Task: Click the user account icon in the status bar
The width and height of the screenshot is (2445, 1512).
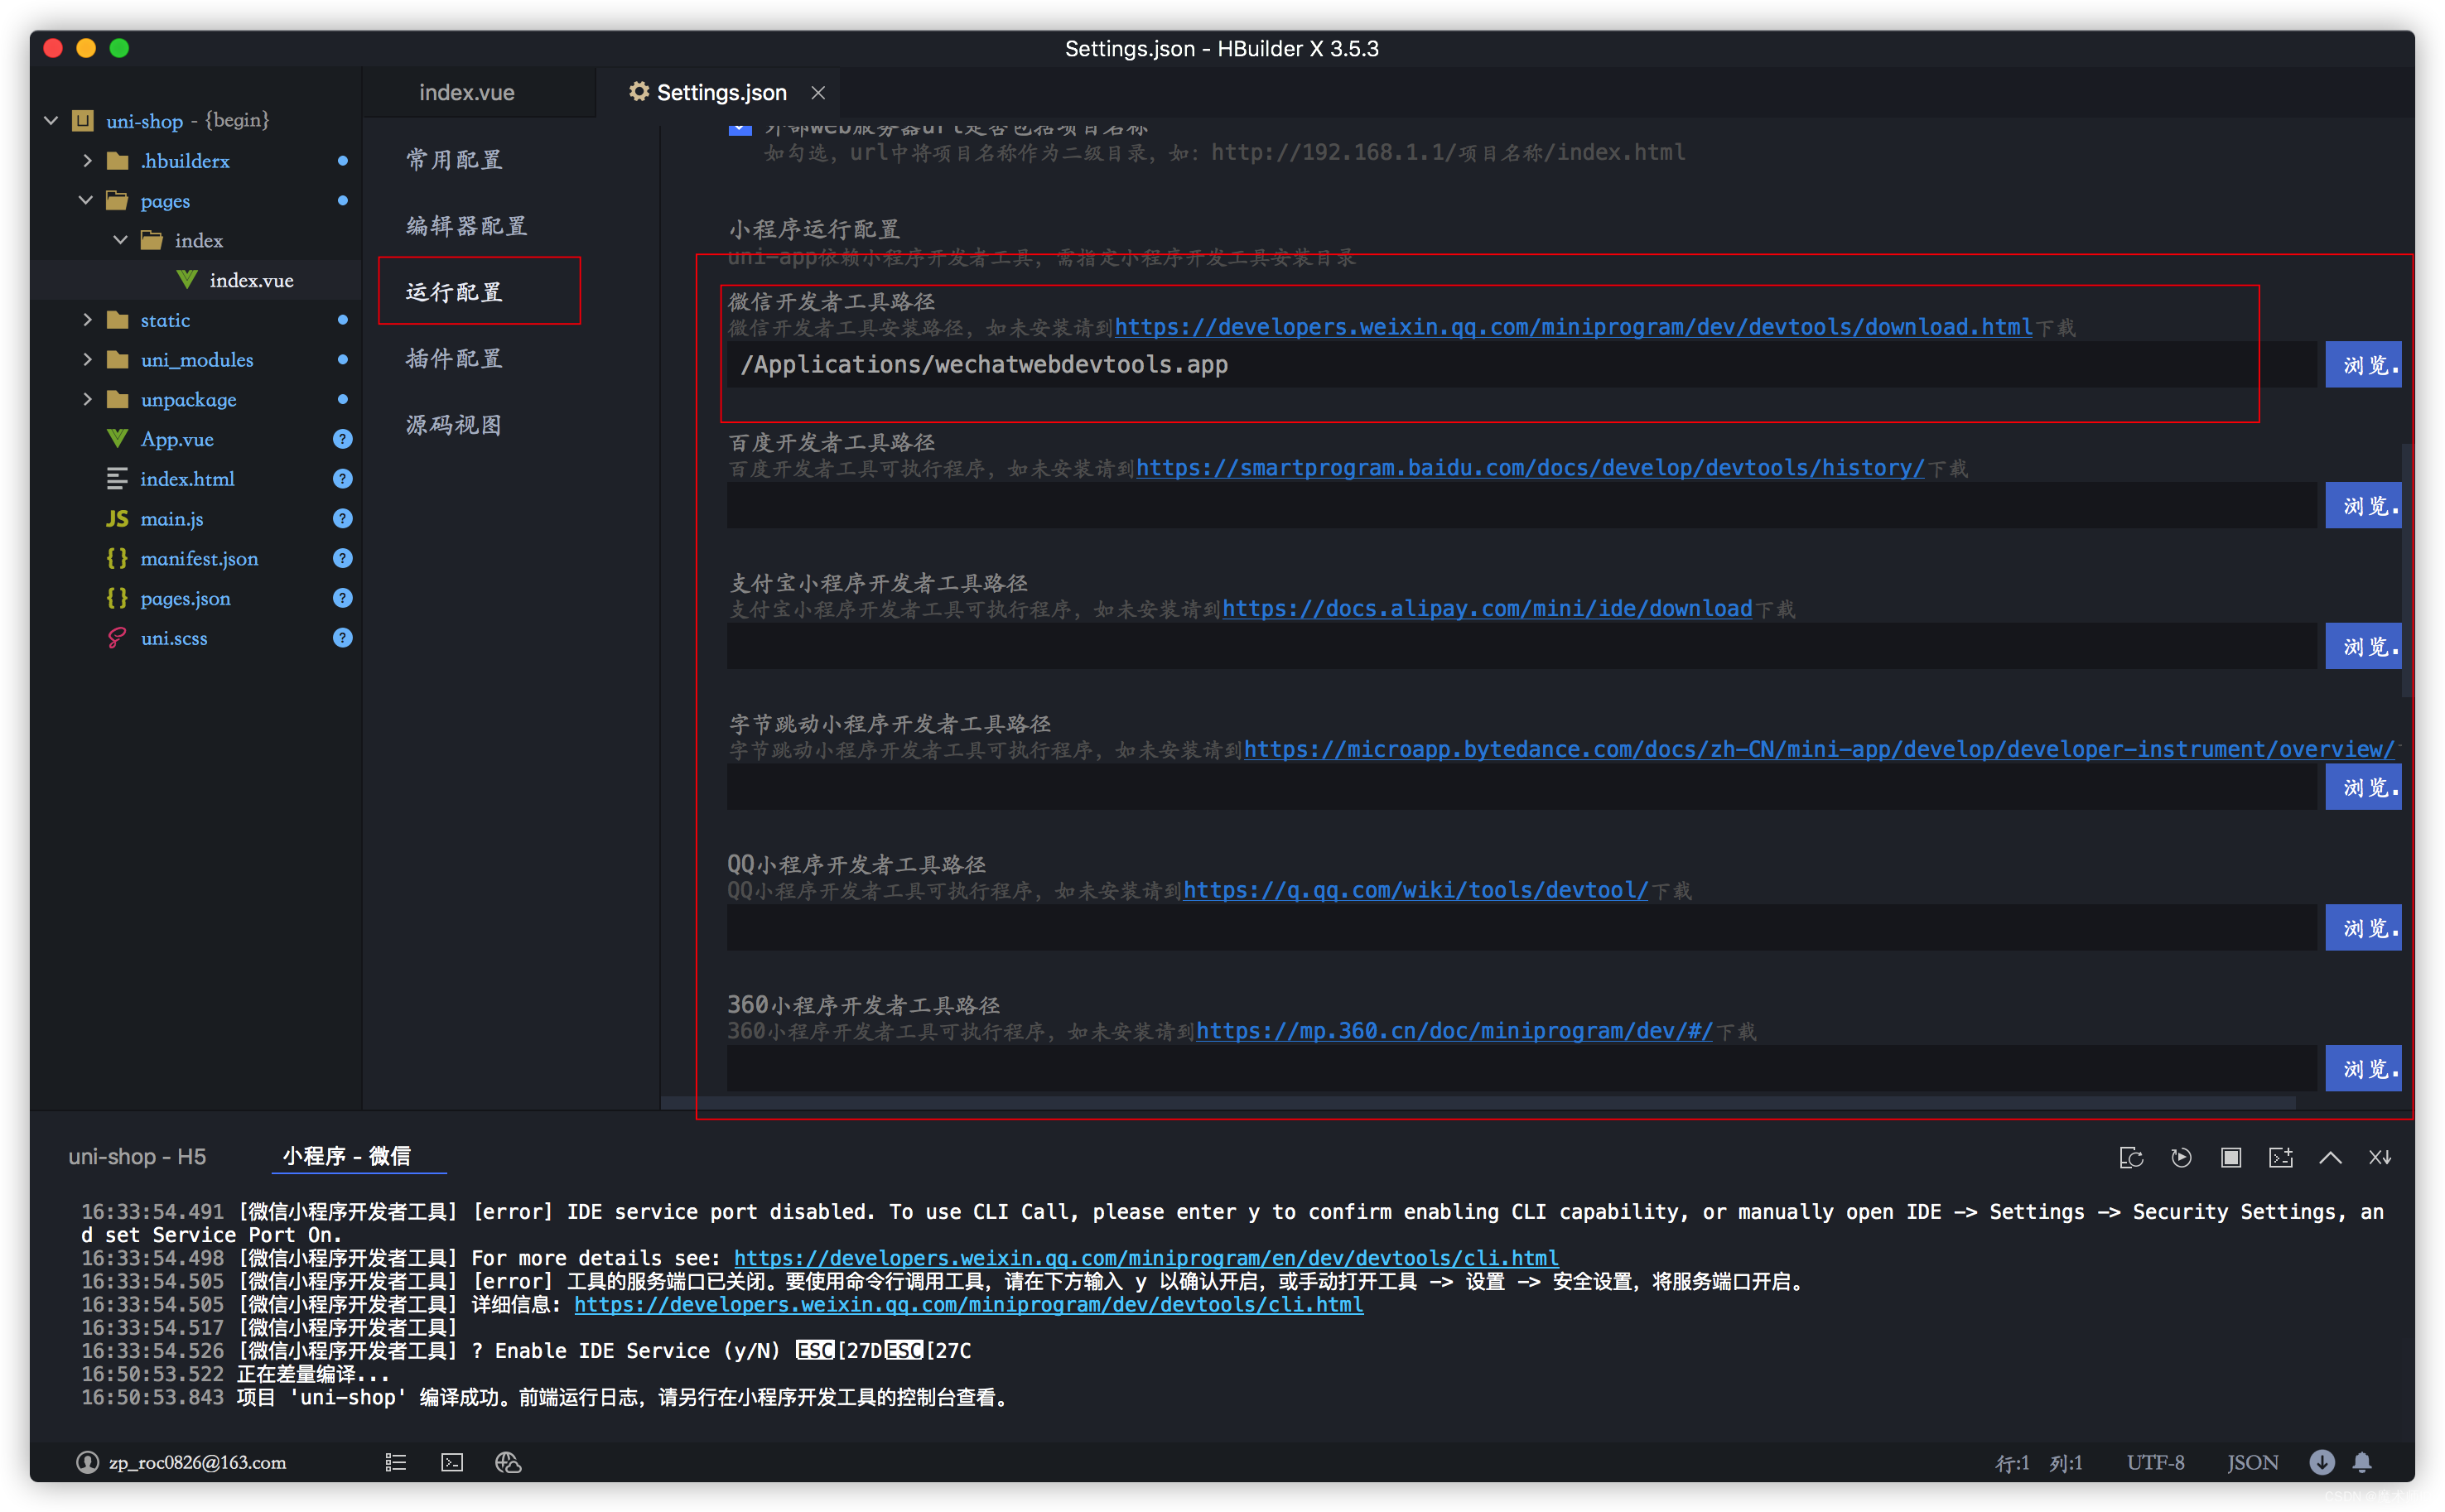Action: (x=88, y=1462)
